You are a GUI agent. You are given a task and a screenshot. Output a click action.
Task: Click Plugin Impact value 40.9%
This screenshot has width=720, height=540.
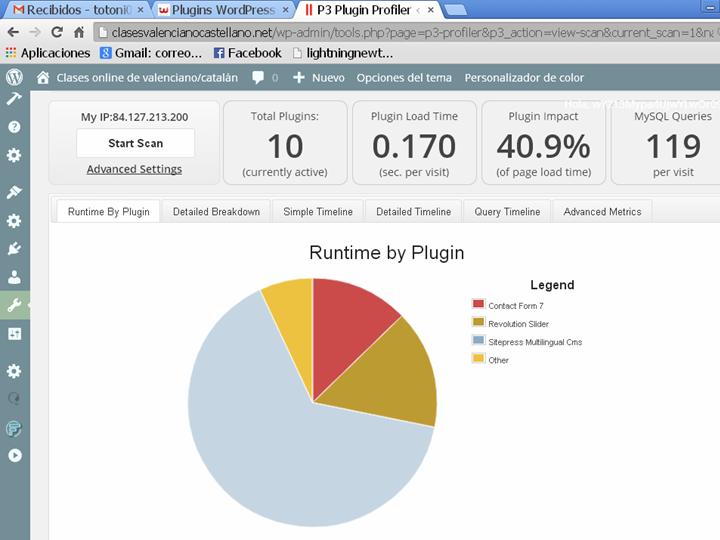pyautogui.click(x=543, y=146)
